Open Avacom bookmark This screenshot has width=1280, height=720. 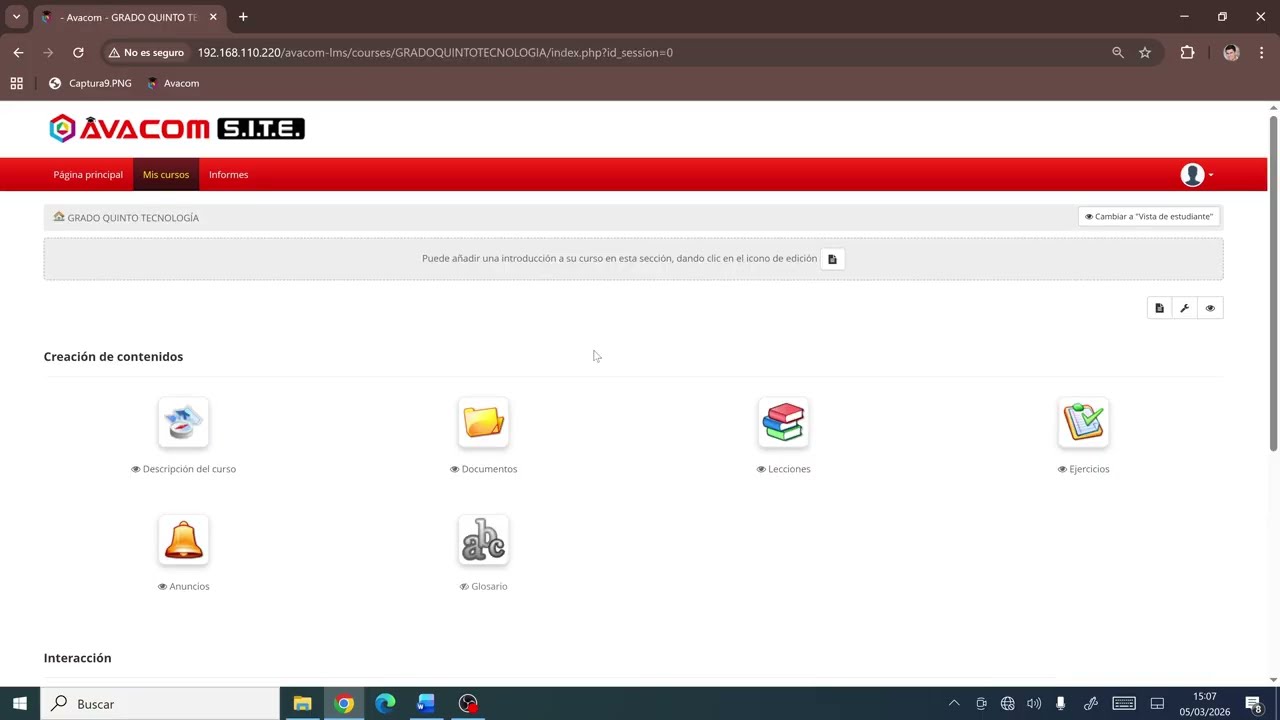(x=173, y=83)
